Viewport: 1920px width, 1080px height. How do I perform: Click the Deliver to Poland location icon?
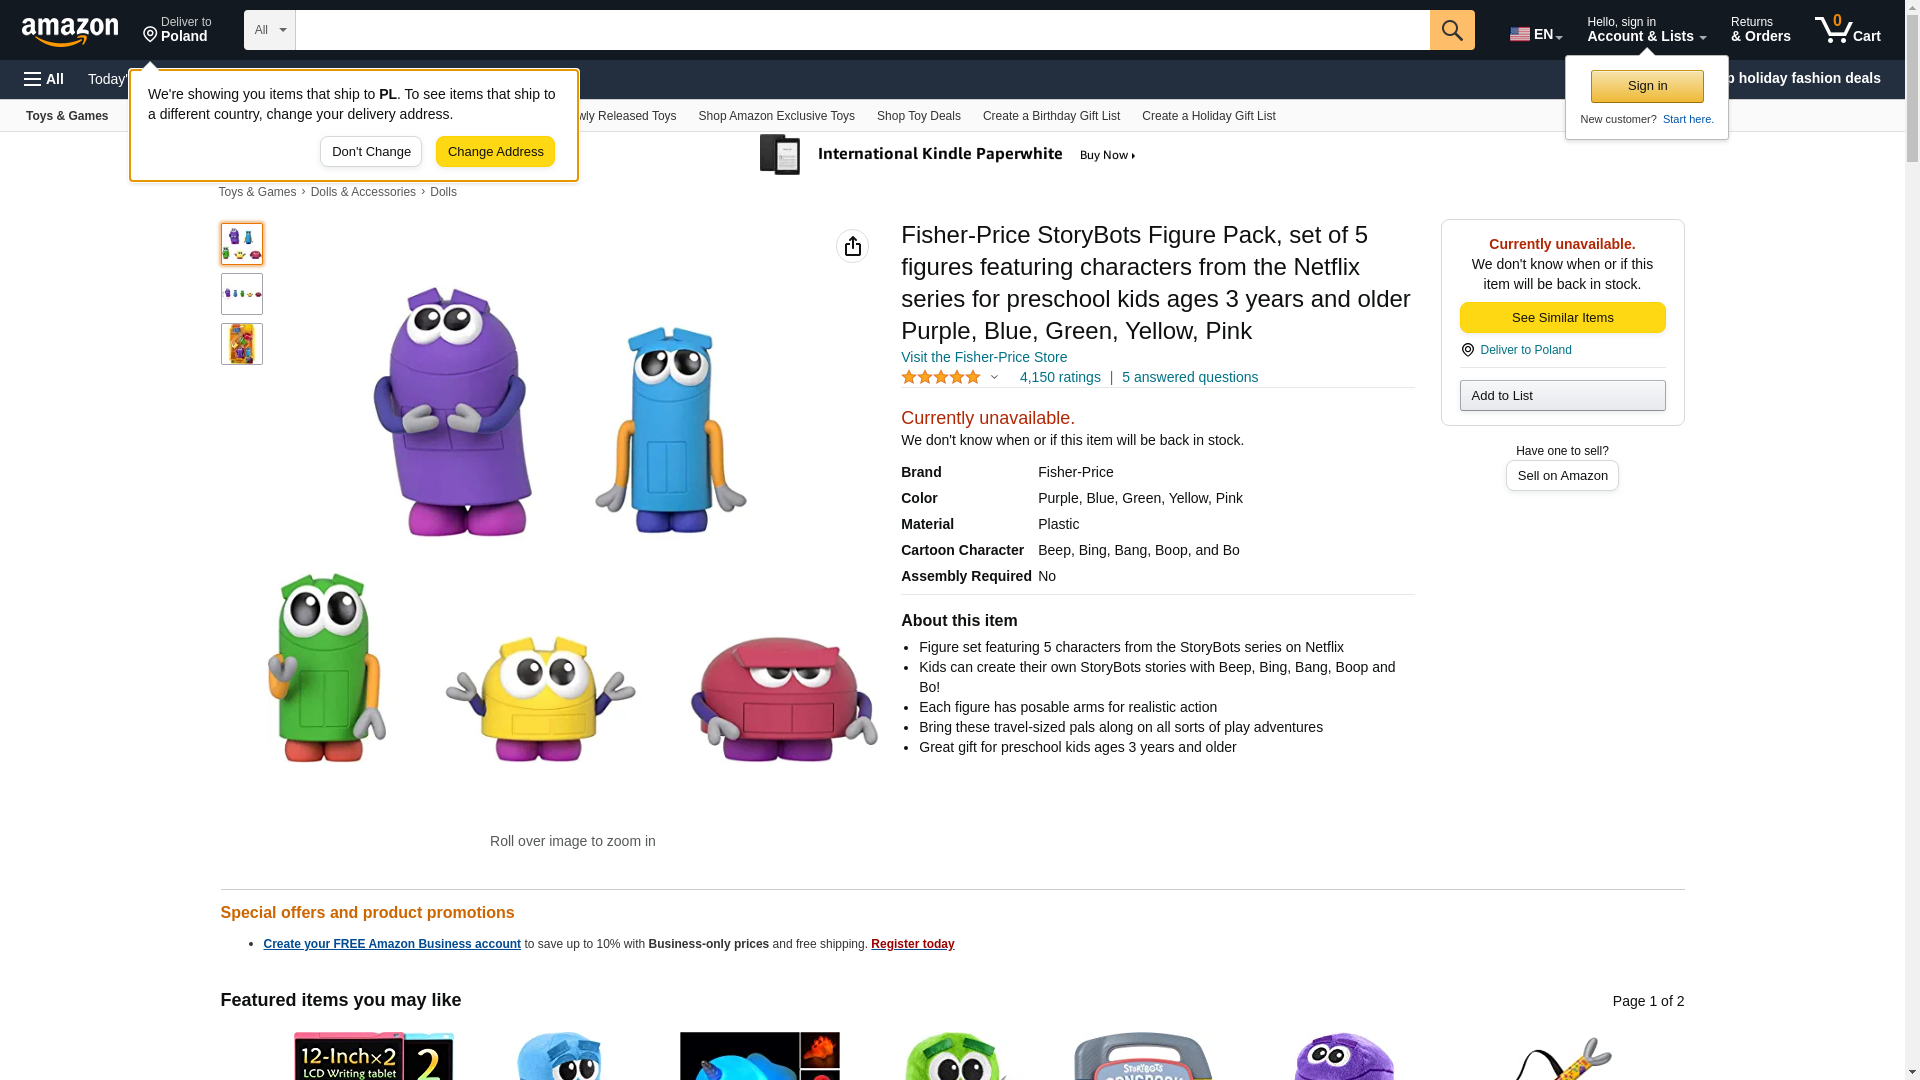pos(151,36)
